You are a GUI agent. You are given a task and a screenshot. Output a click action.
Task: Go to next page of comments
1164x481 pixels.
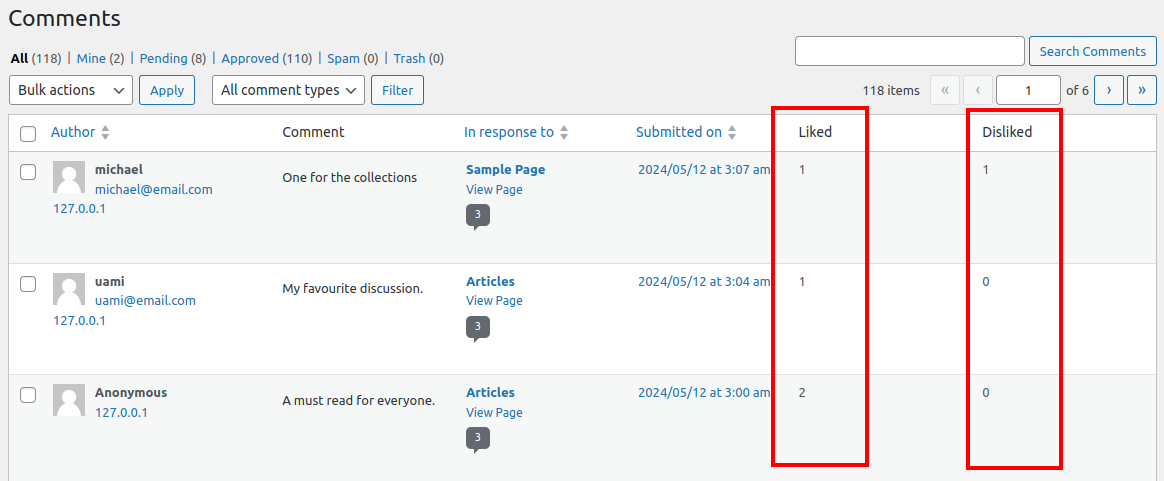pos(1108,90)
